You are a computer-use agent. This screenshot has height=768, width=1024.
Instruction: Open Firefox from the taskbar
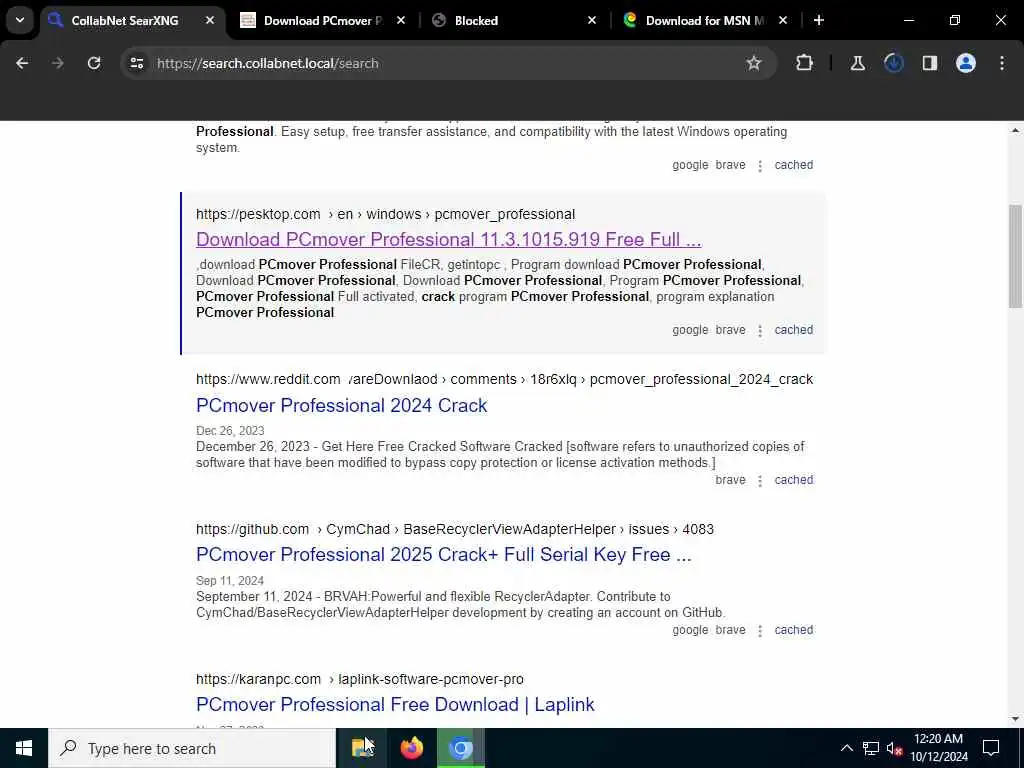pos(411,748)
